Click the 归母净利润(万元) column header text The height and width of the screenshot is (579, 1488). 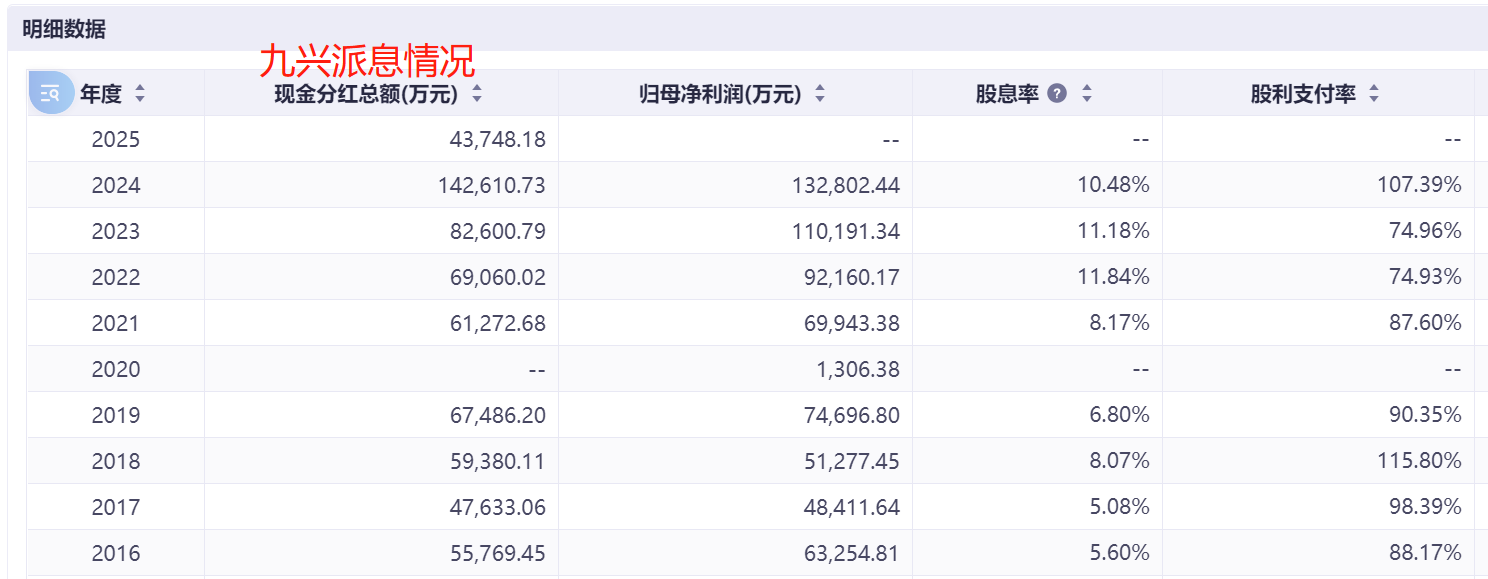point(721,94)
